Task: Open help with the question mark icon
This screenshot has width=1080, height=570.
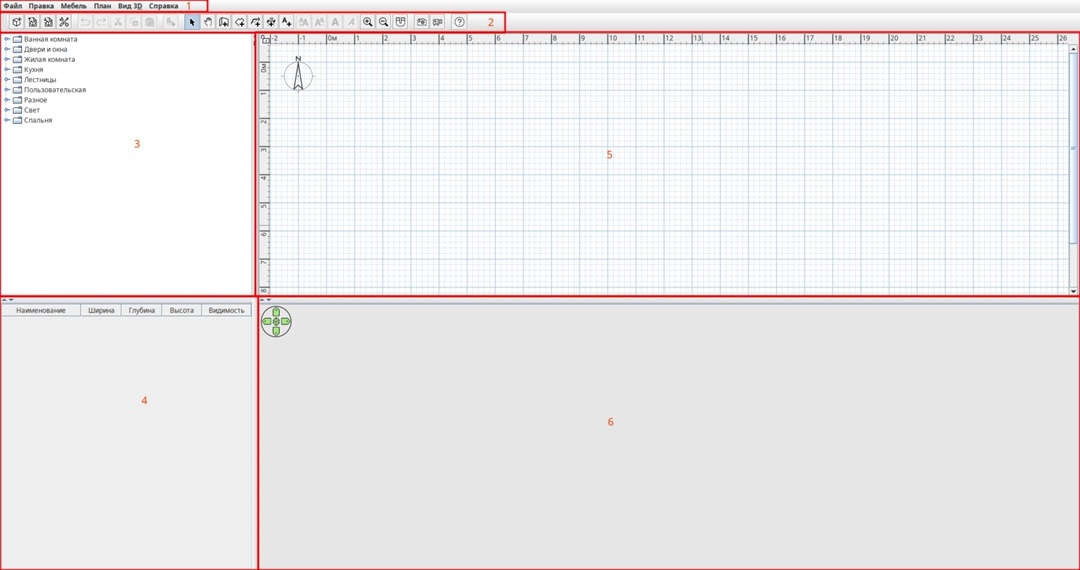Action: (459, 22)
